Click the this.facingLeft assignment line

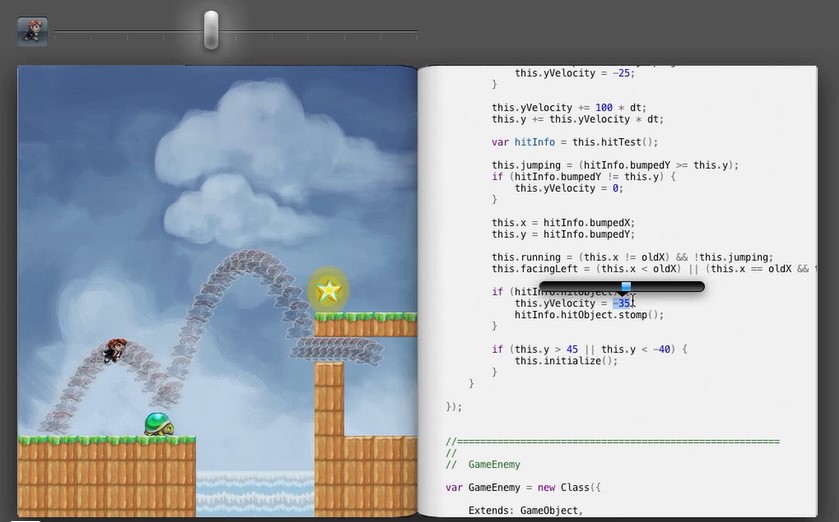(x=654, y=269)
